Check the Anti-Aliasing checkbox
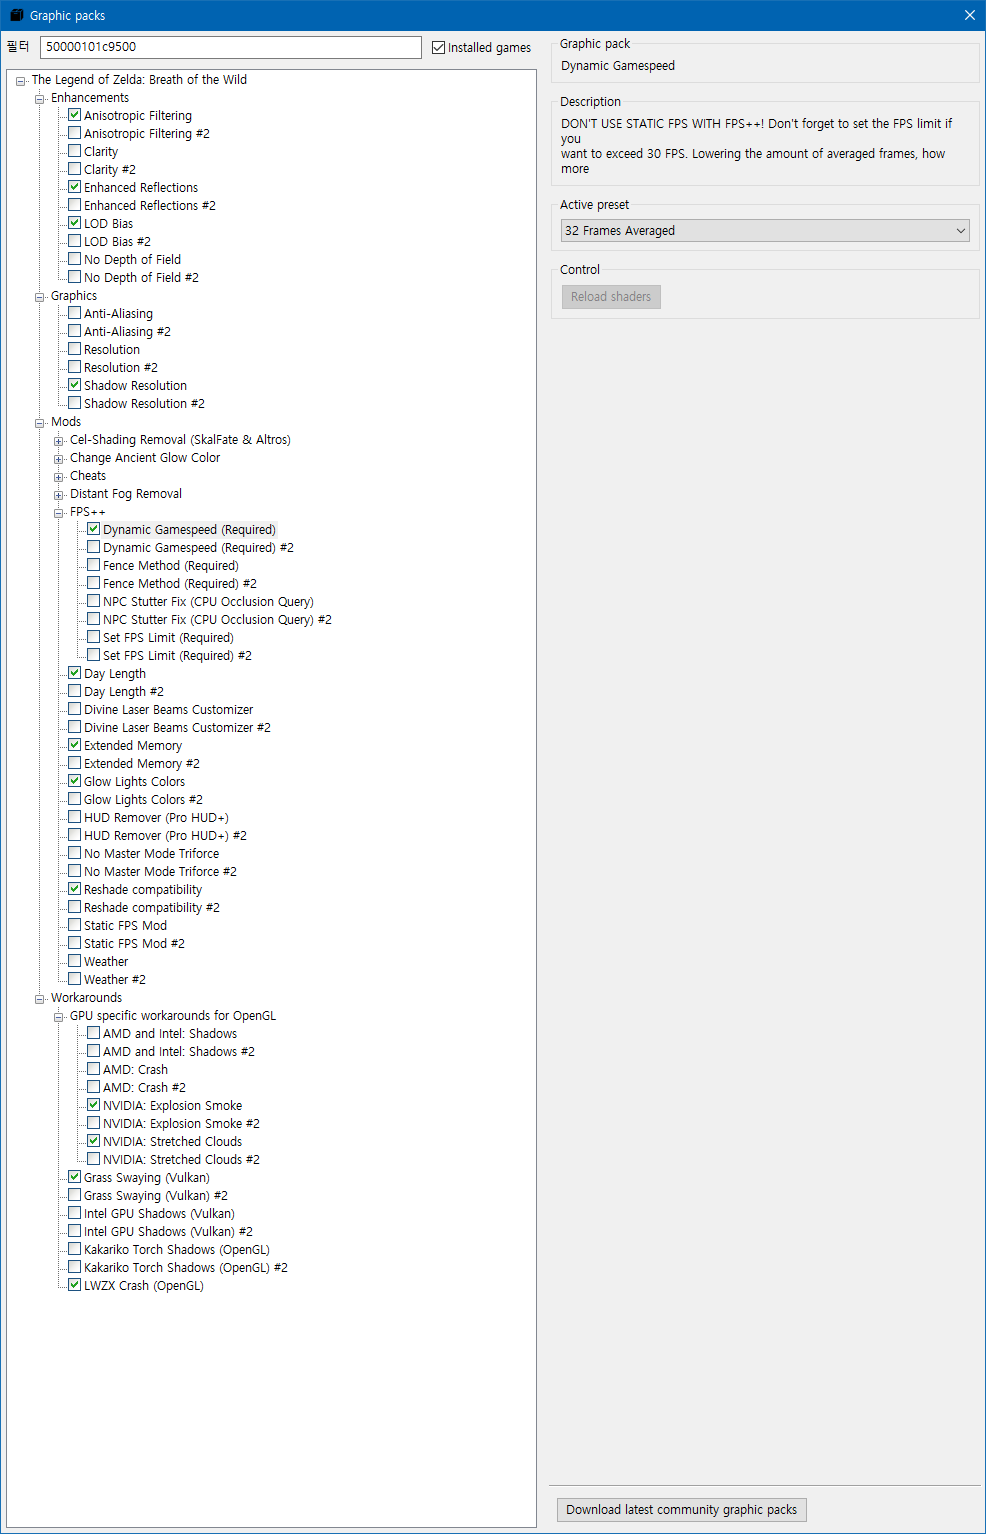This screenshot has height=1534, width=986. pyautogui.click(x=74, y=313)
